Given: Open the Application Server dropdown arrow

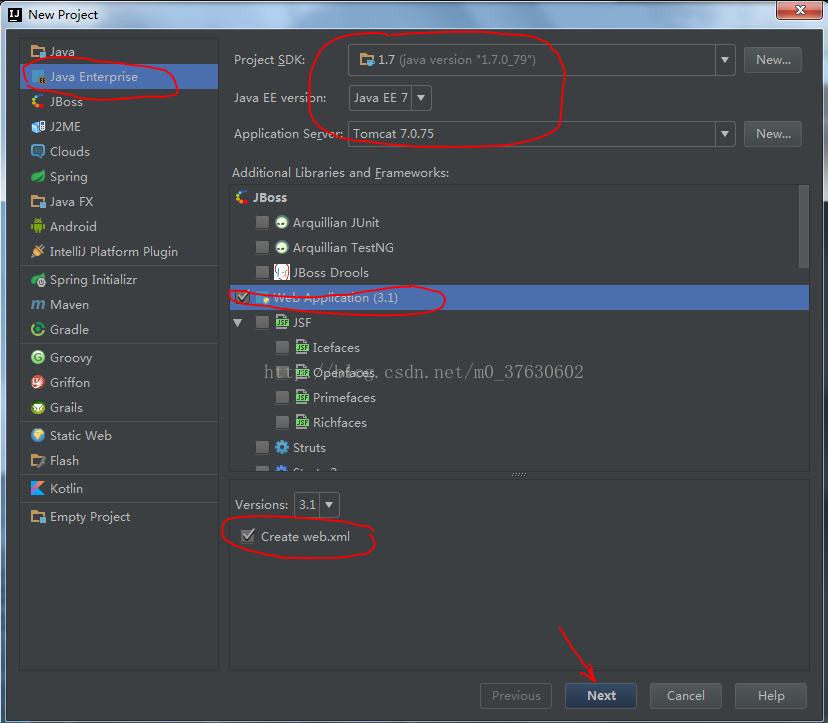Looking at the screenshot, I should [724, 134].
